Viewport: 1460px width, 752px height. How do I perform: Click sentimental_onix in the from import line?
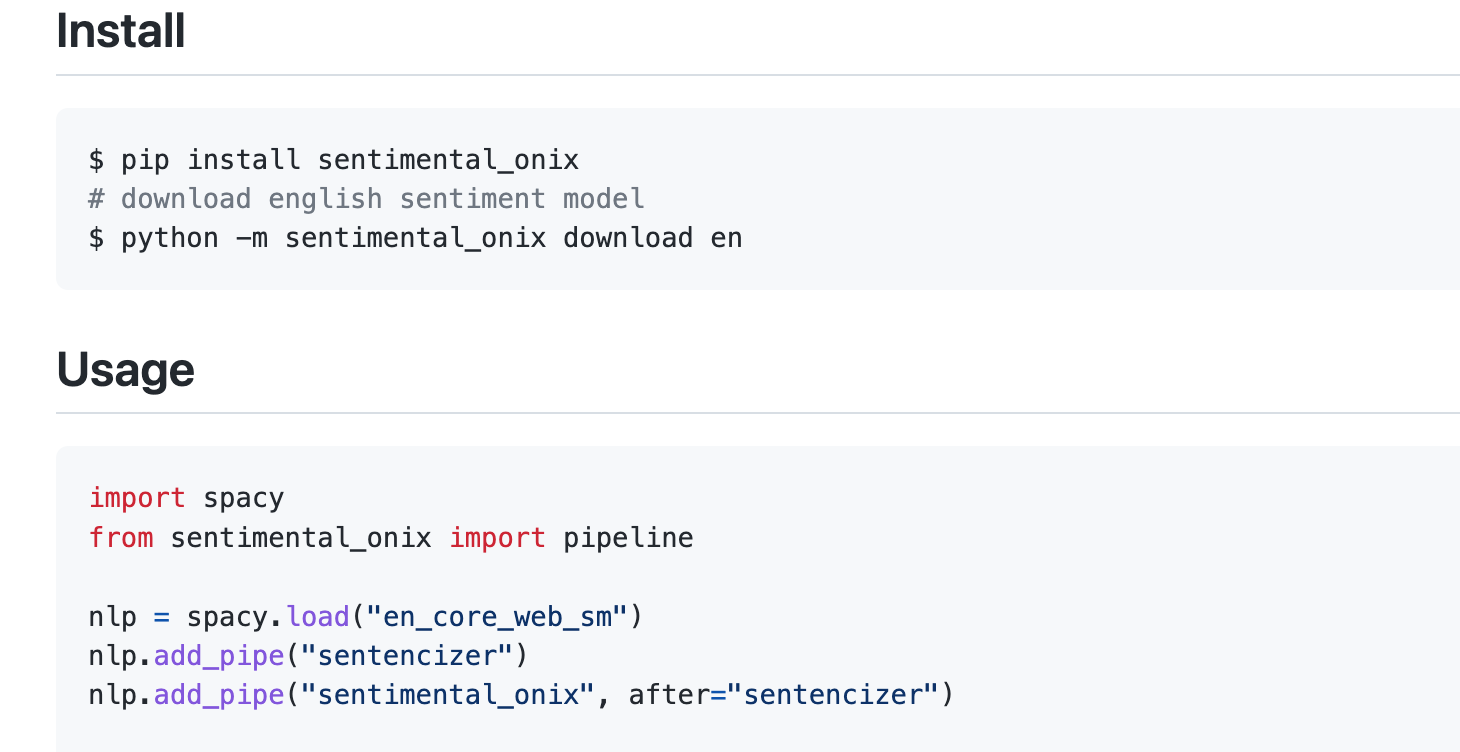coord(301,538)
